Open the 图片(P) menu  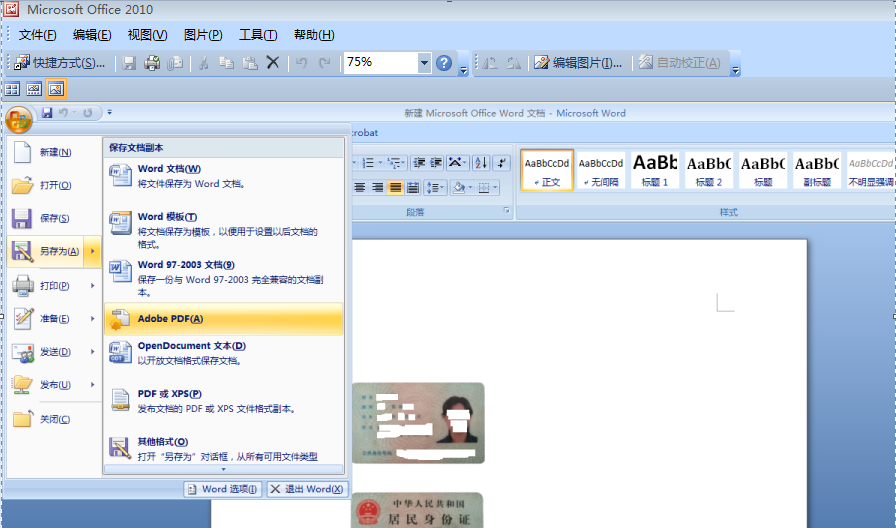pos(203,35)
